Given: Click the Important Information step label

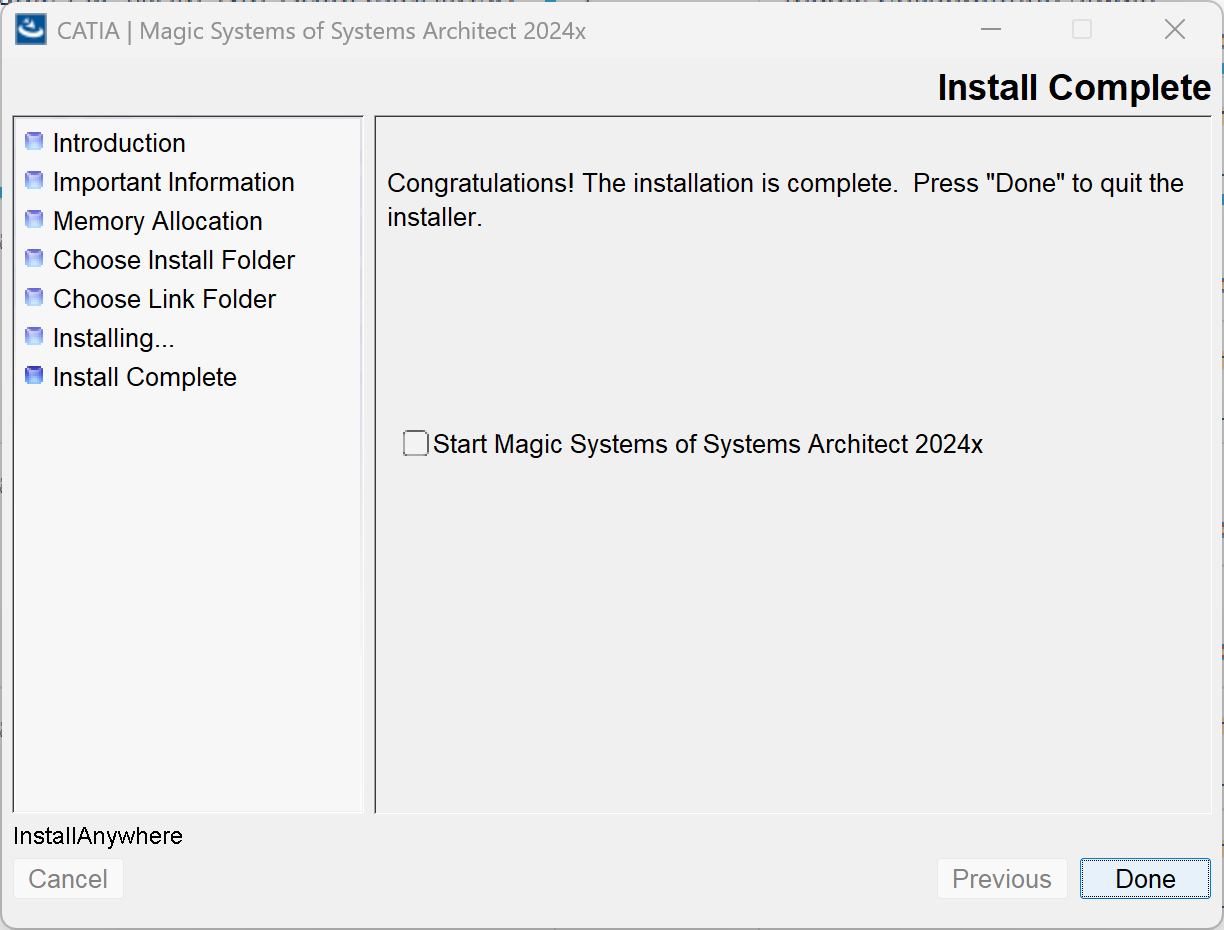Looking at the screenshot, I should click(174, 182).
